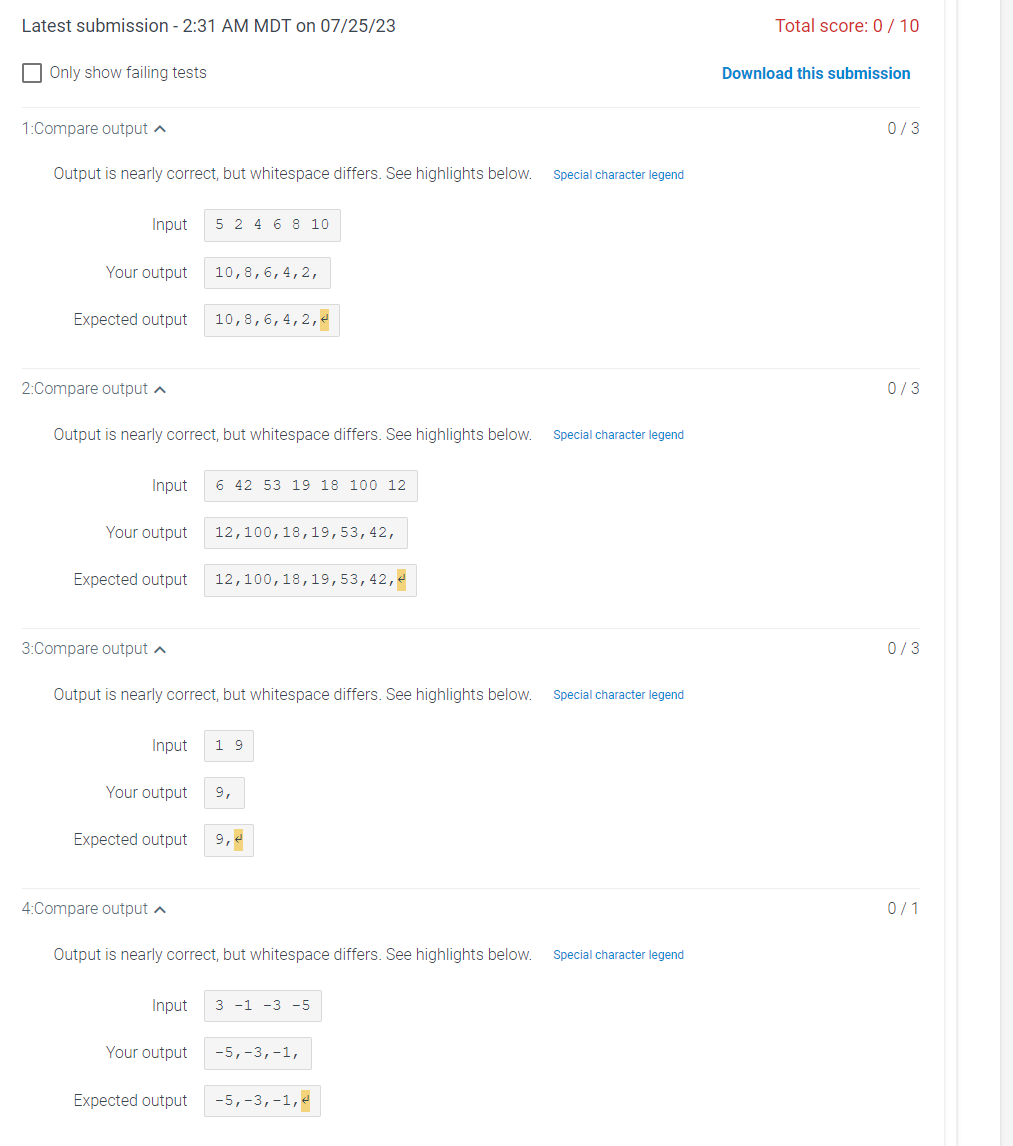Select the highlighted newline in test 3 expected output

pyautogui.click(x=240, y=839)
